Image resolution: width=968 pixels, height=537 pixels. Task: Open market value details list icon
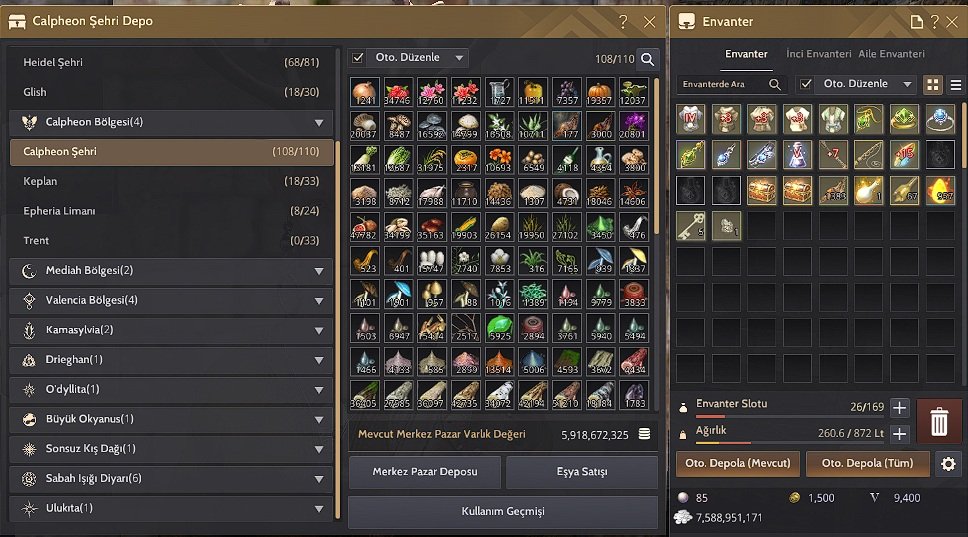(x=644, y=434)
